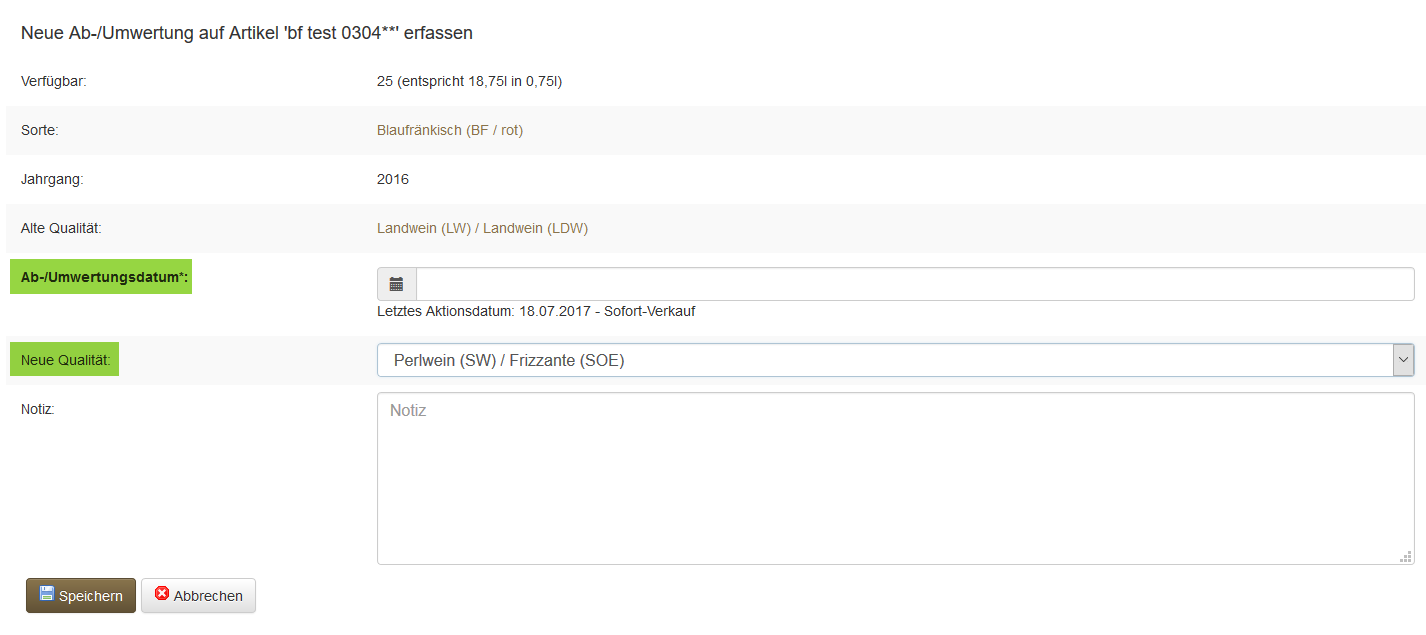Click into the Notiz text area
The width and height of the screenshot is (1426, 635).
pos(894,478)
